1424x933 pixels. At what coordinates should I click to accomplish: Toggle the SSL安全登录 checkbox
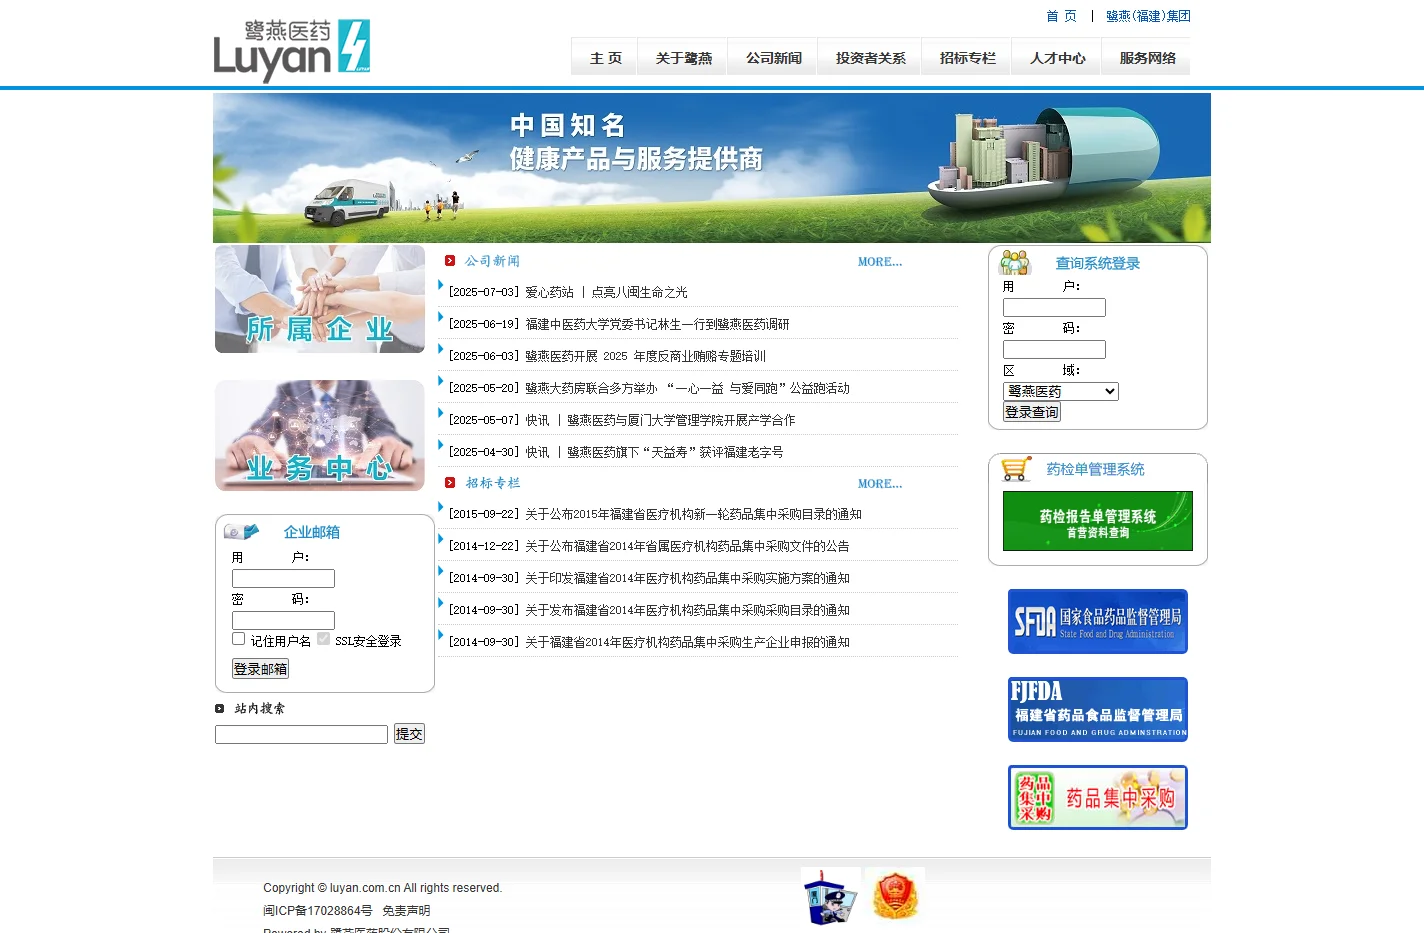(323, 639)
